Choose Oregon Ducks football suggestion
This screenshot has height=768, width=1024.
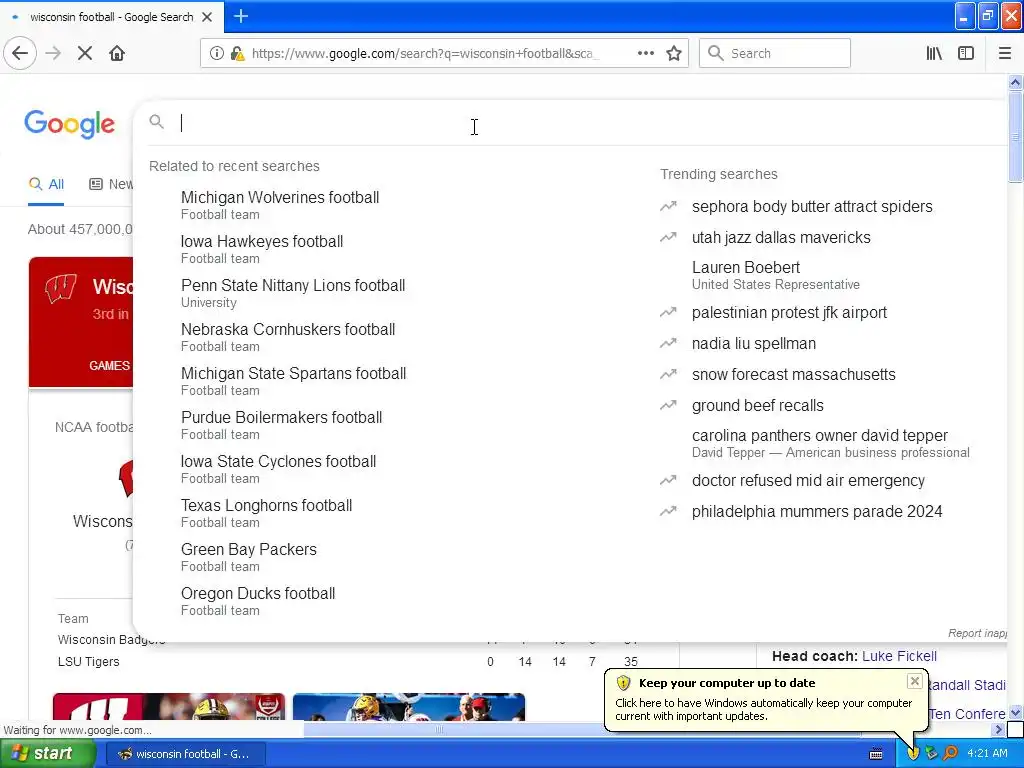coord(258,601)
